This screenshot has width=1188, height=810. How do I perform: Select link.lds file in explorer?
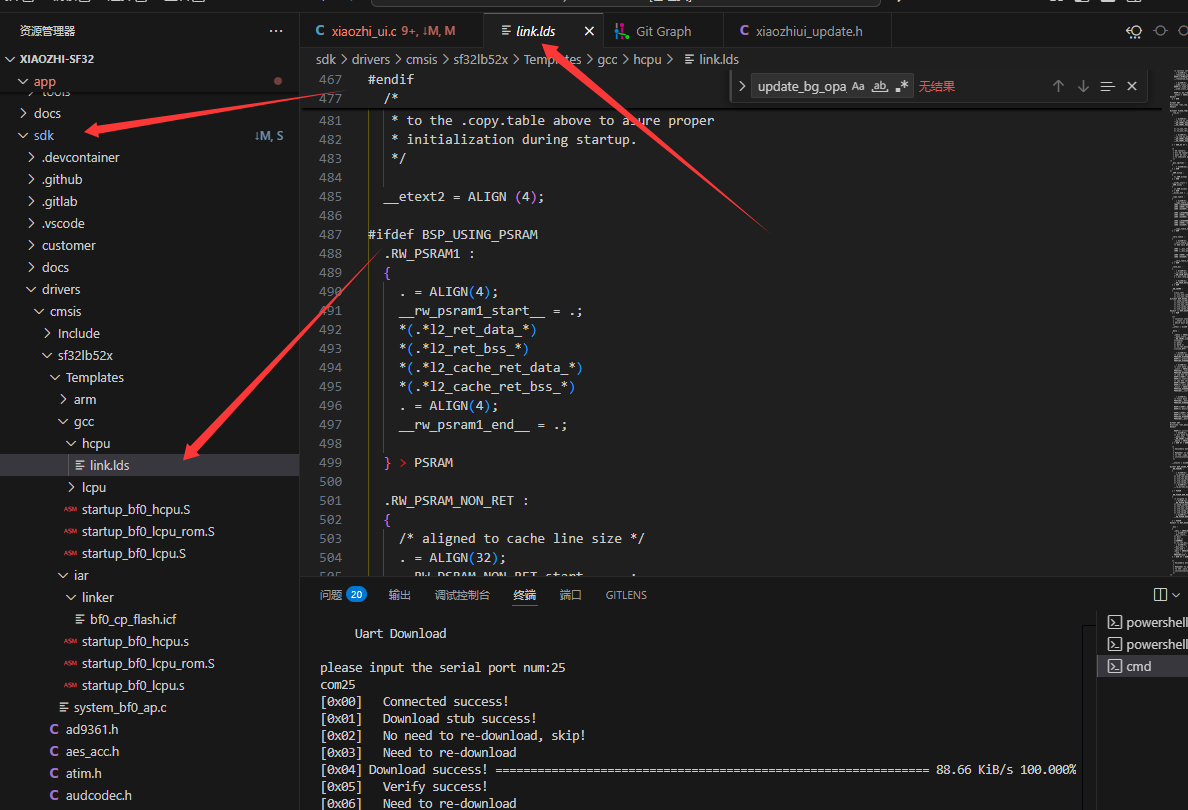tap(149, 464)
